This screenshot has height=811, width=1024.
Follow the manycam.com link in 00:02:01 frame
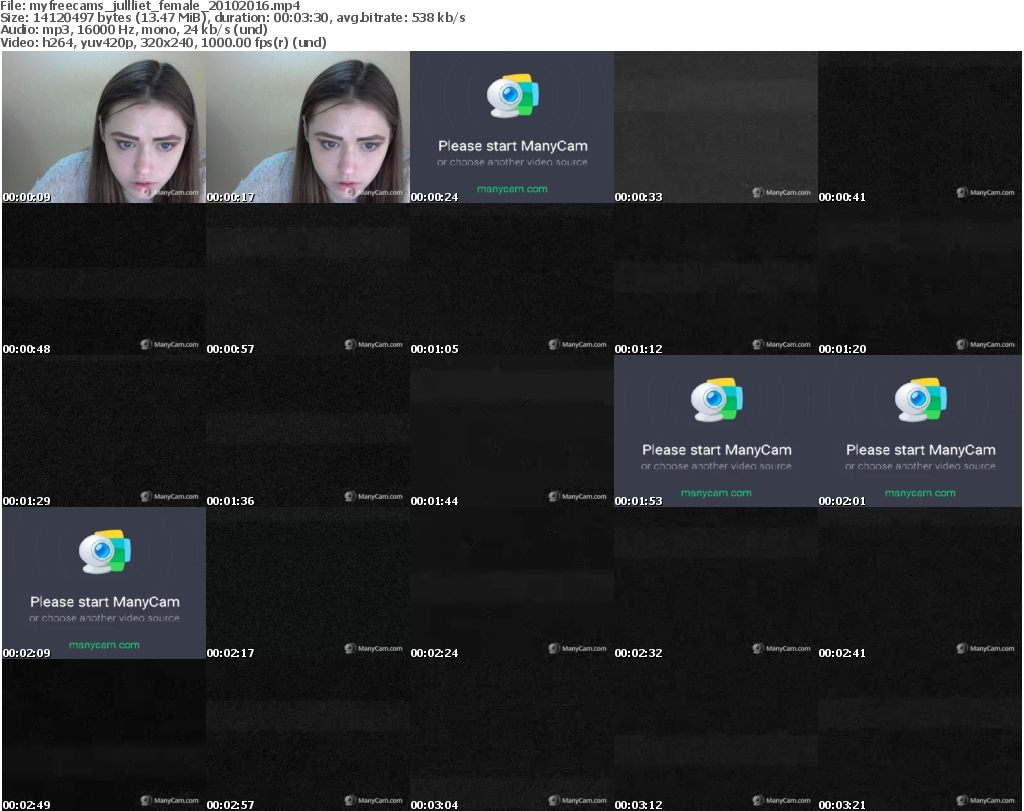920,493
